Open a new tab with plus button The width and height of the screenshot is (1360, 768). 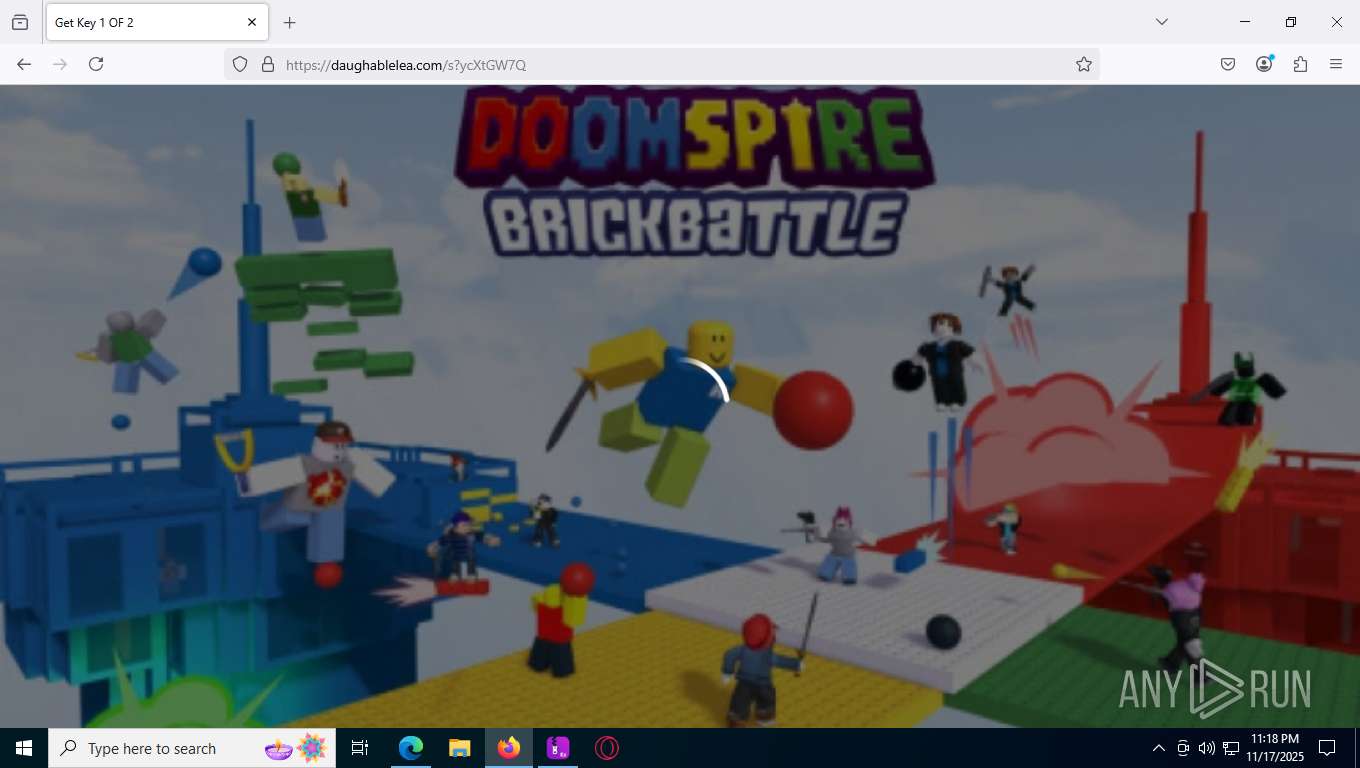pyautogui.click(x=289, y=22)
